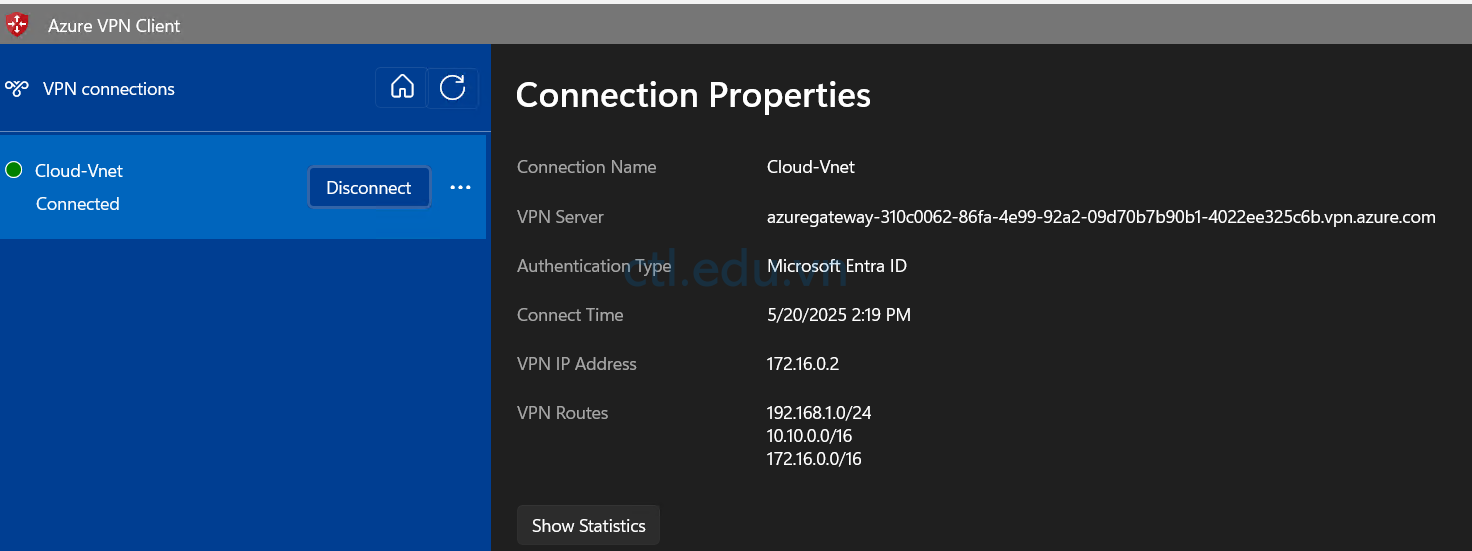The width and height of the screenshot is (1472, 551).
Task: Click the Connection Name label
Action: 587,167
